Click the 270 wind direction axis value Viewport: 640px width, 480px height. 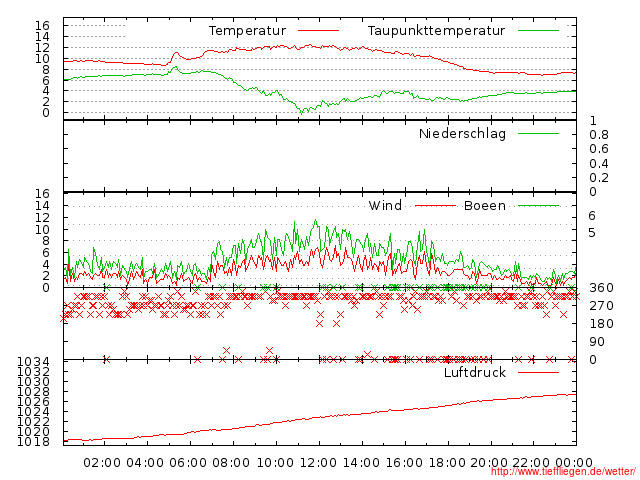point(601,306)
